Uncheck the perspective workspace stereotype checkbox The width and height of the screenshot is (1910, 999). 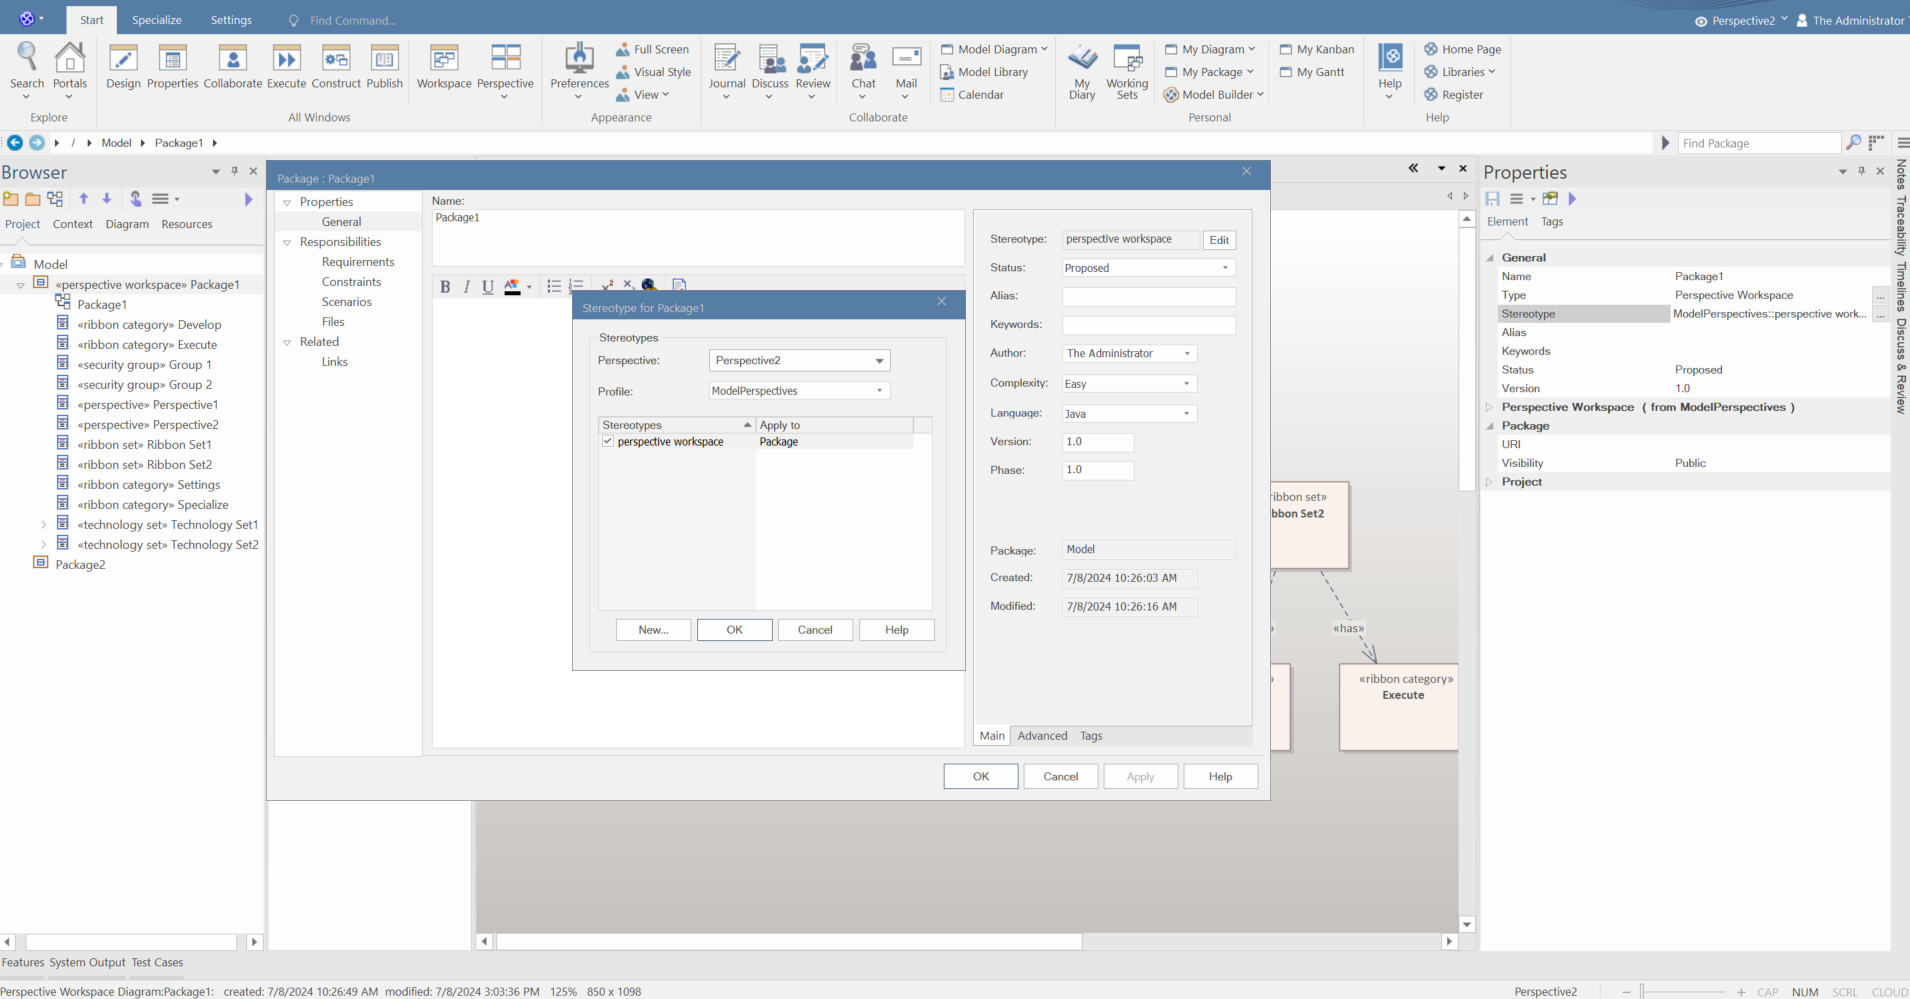tap(607, 441)
